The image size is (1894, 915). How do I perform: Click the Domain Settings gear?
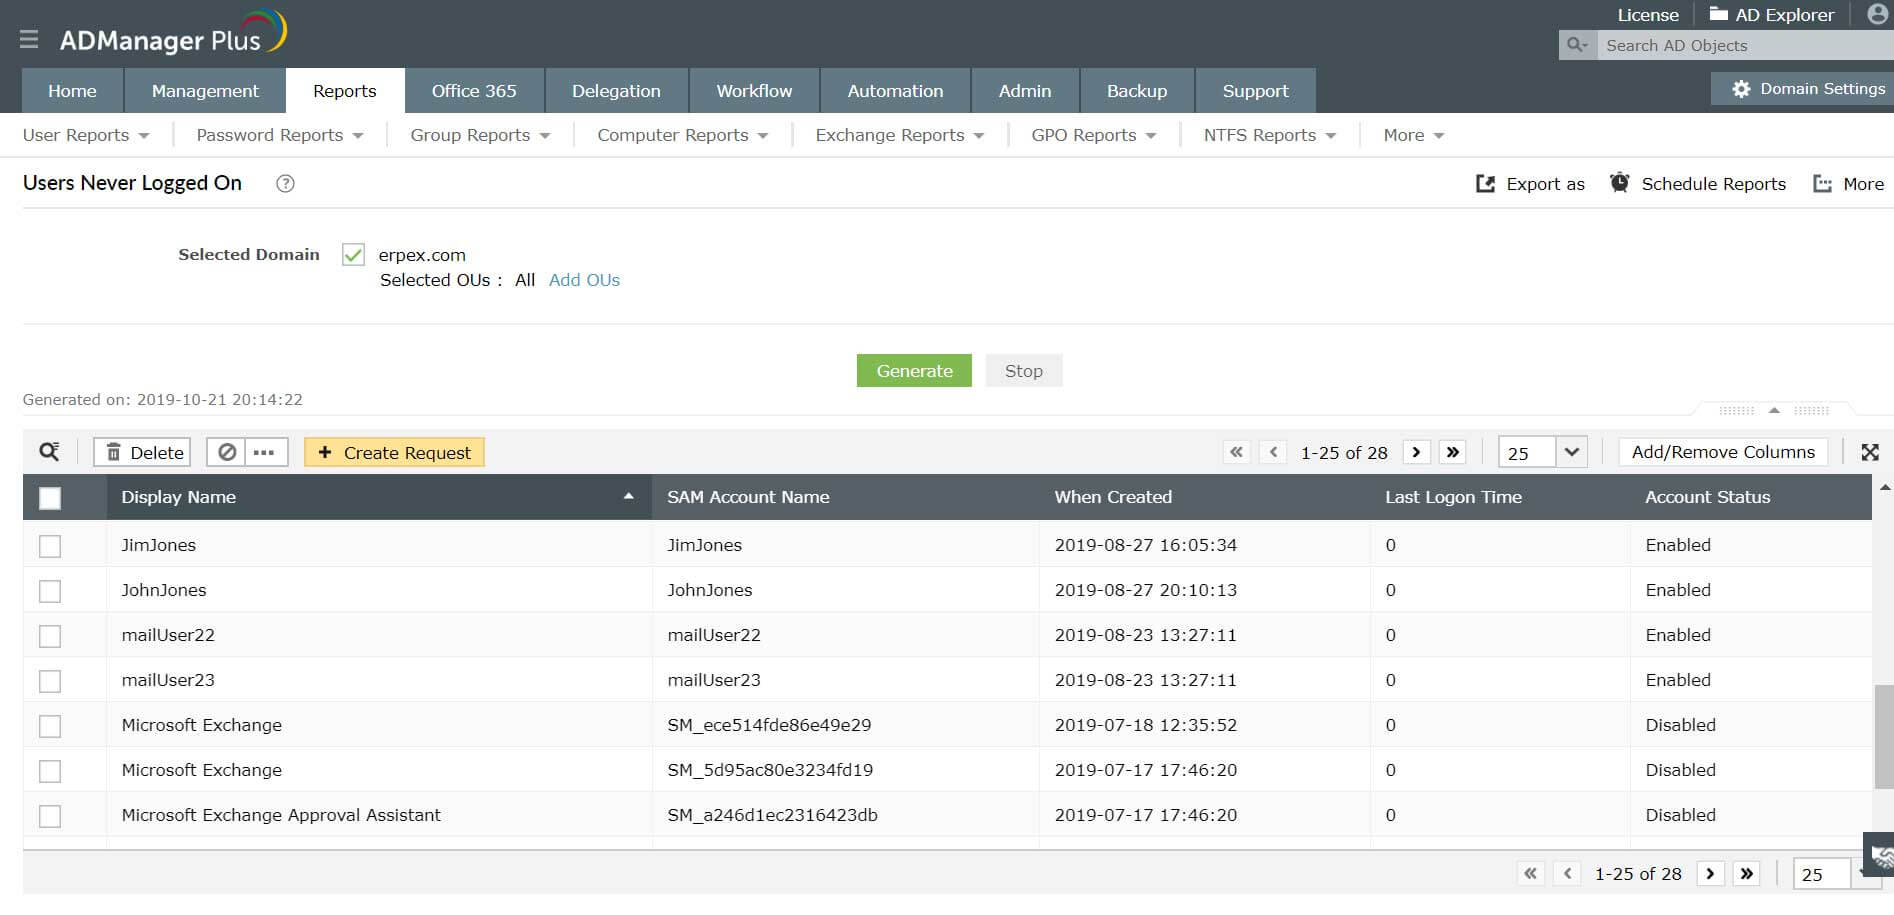1741,89
